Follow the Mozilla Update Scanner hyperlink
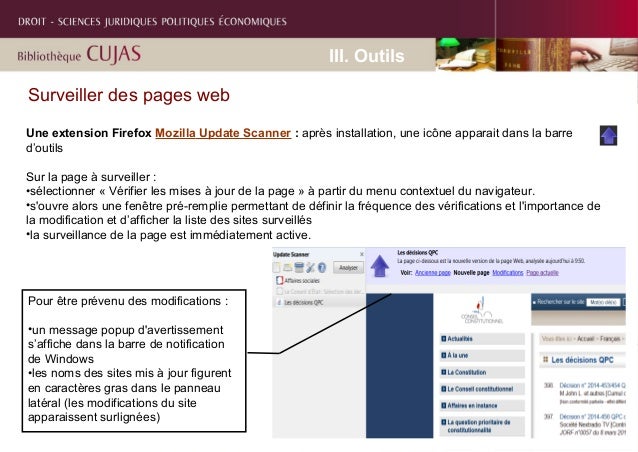Screen dimensions: 638x452 (223, 133)
